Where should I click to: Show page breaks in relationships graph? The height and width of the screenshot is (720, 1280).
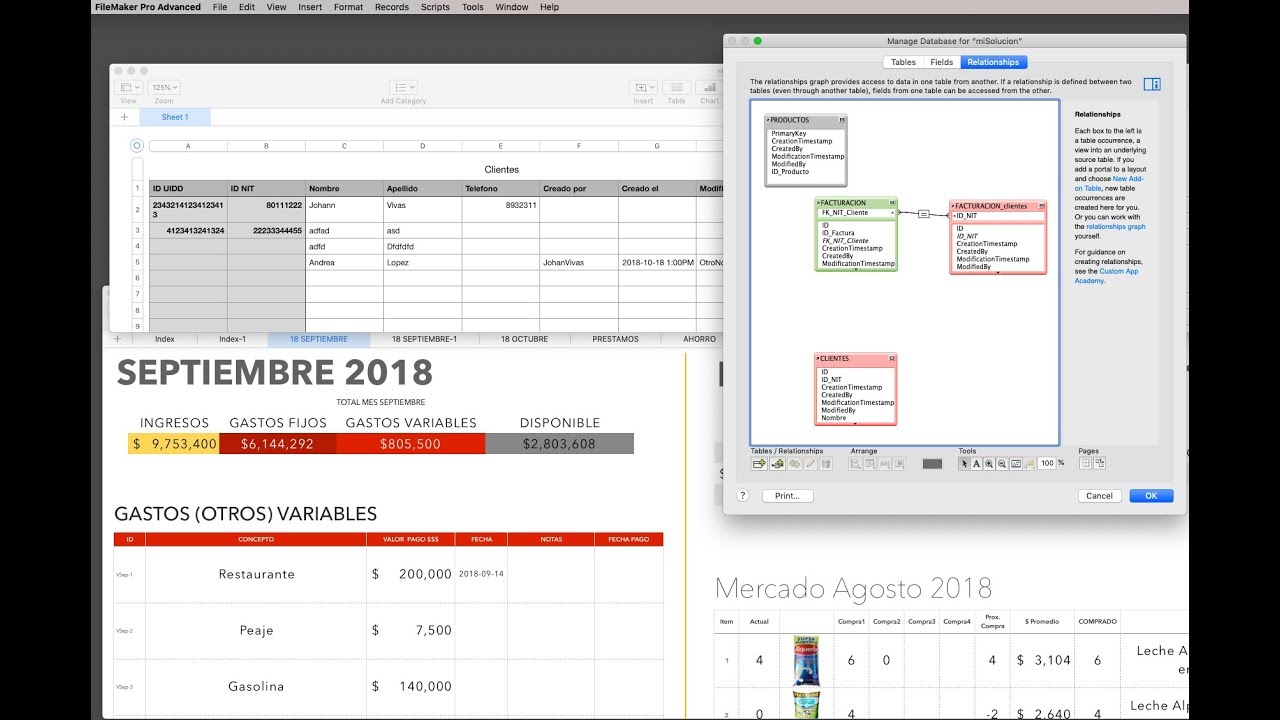click(1085, 464)
